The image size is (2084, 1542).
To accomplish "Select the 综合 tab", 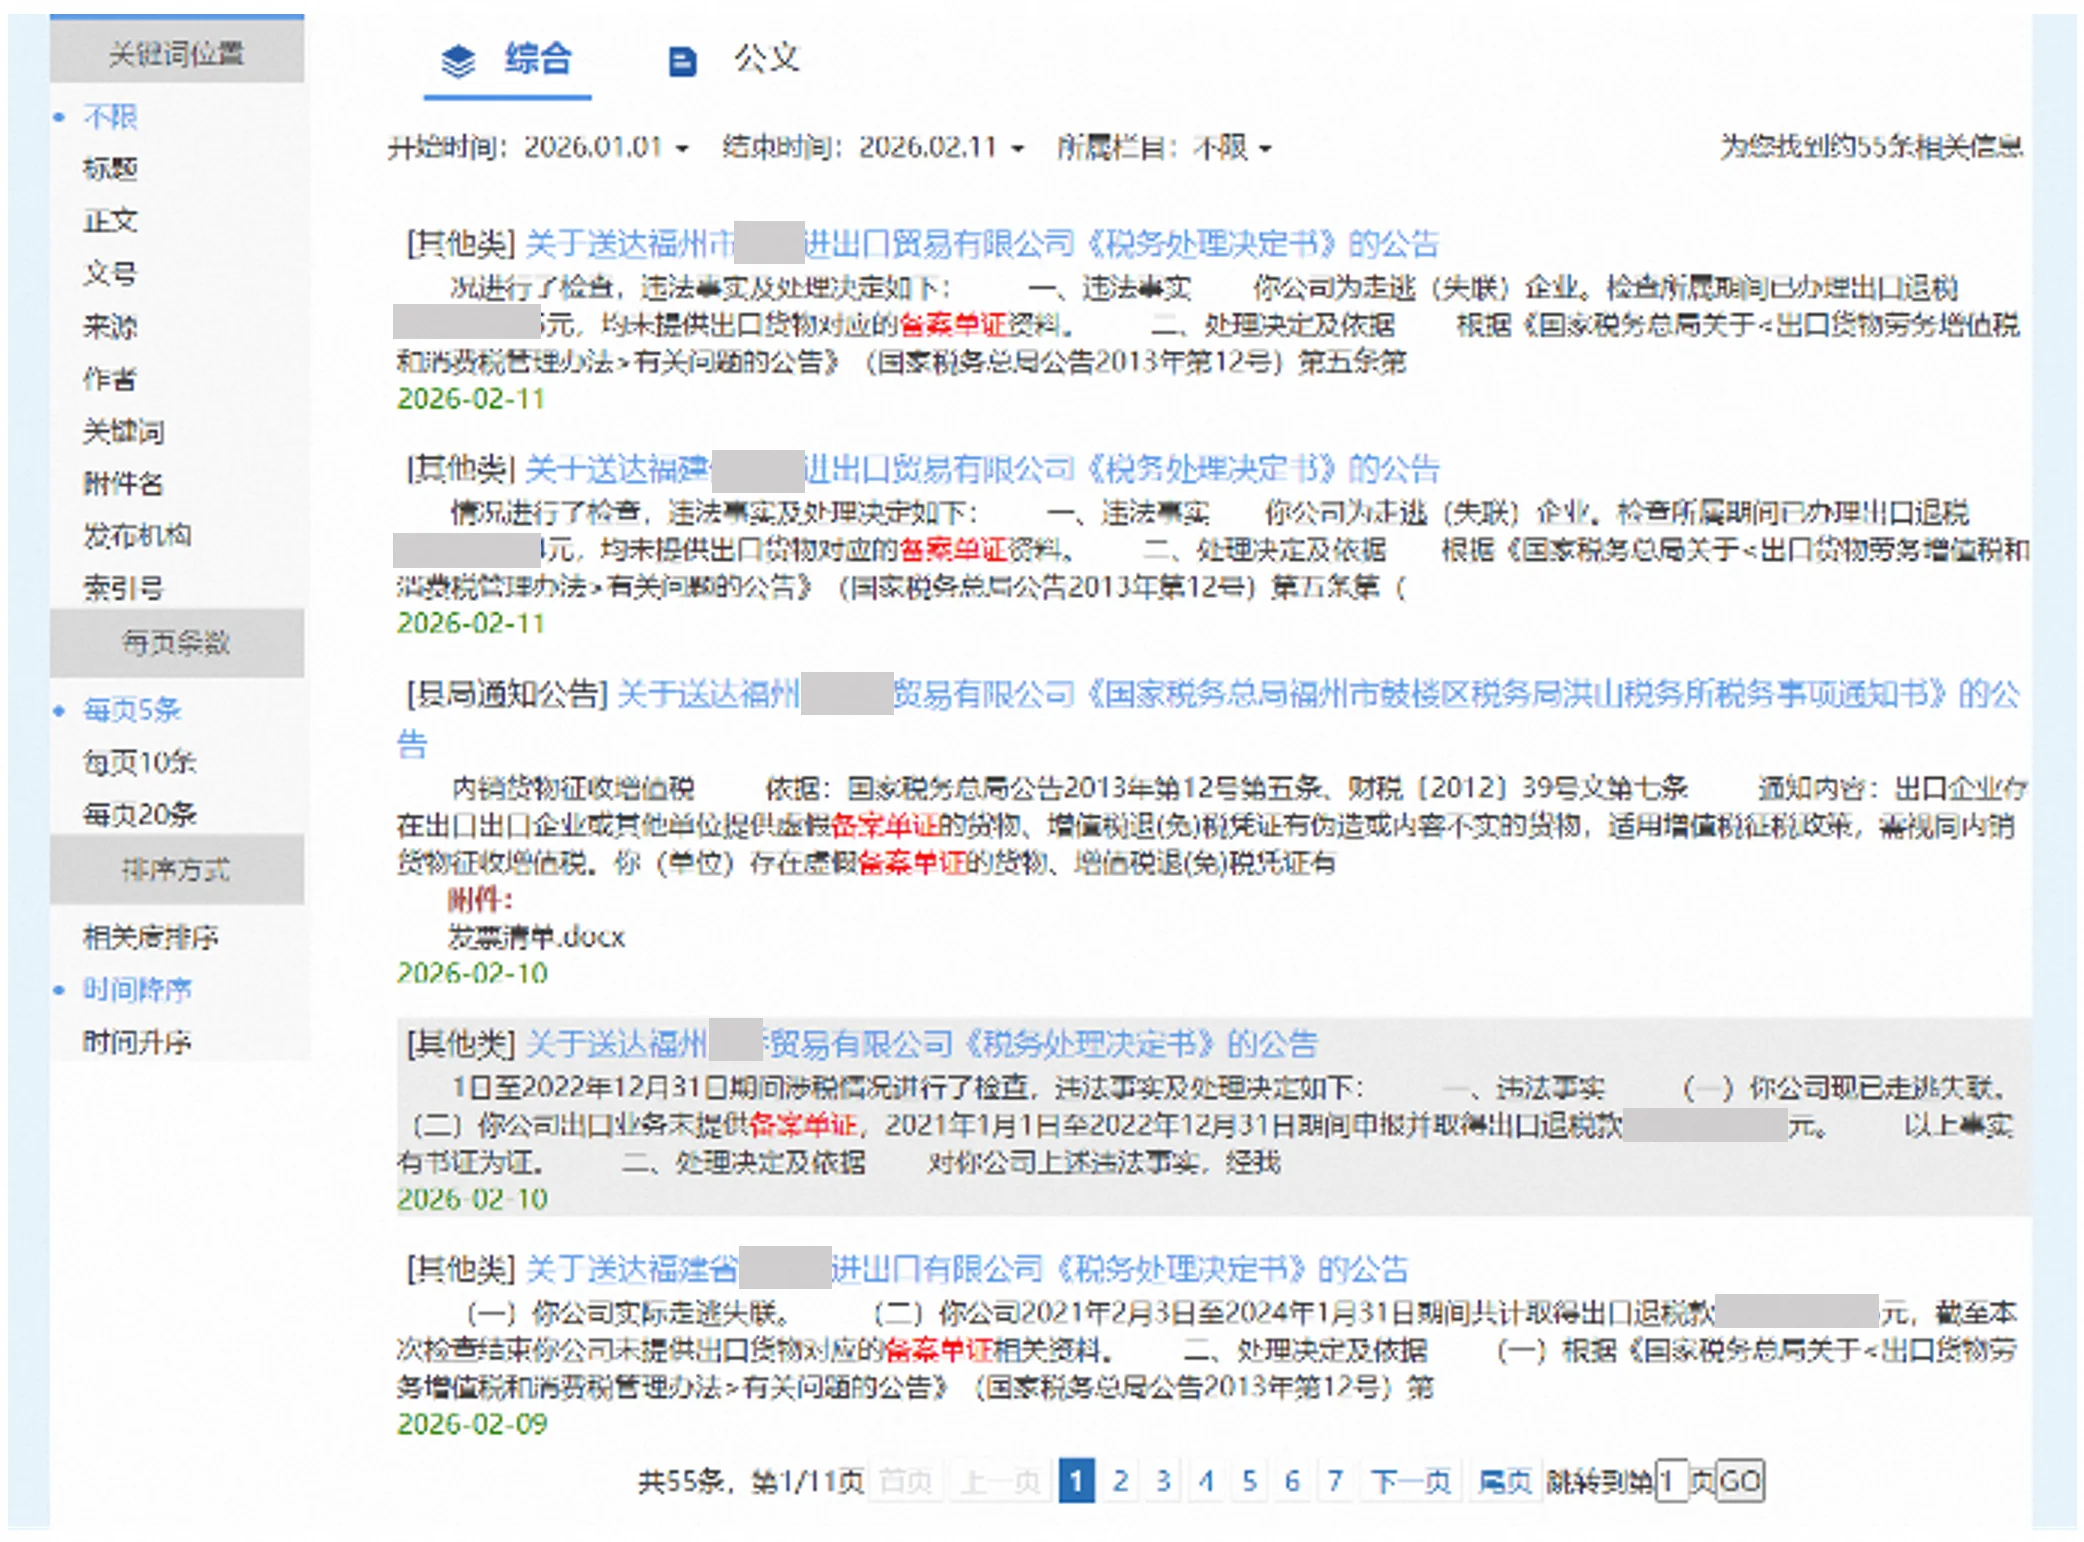I will tap(537, 59).
